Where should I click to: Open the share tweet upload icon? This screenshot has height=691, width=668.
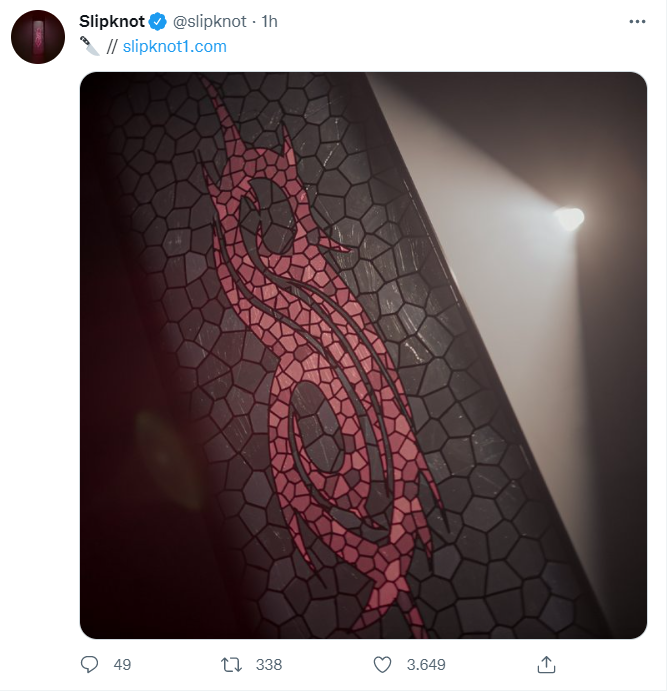pyautogui.click(x=546, y=665)
